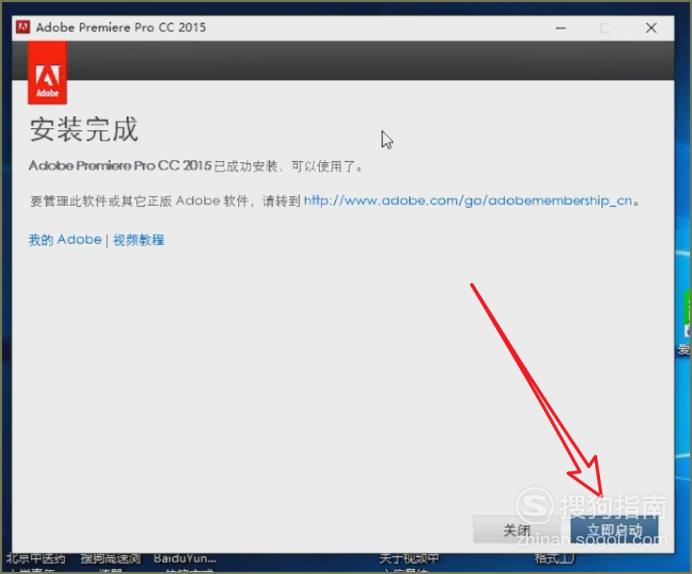Click the disabled maximize button

(606, 28)
